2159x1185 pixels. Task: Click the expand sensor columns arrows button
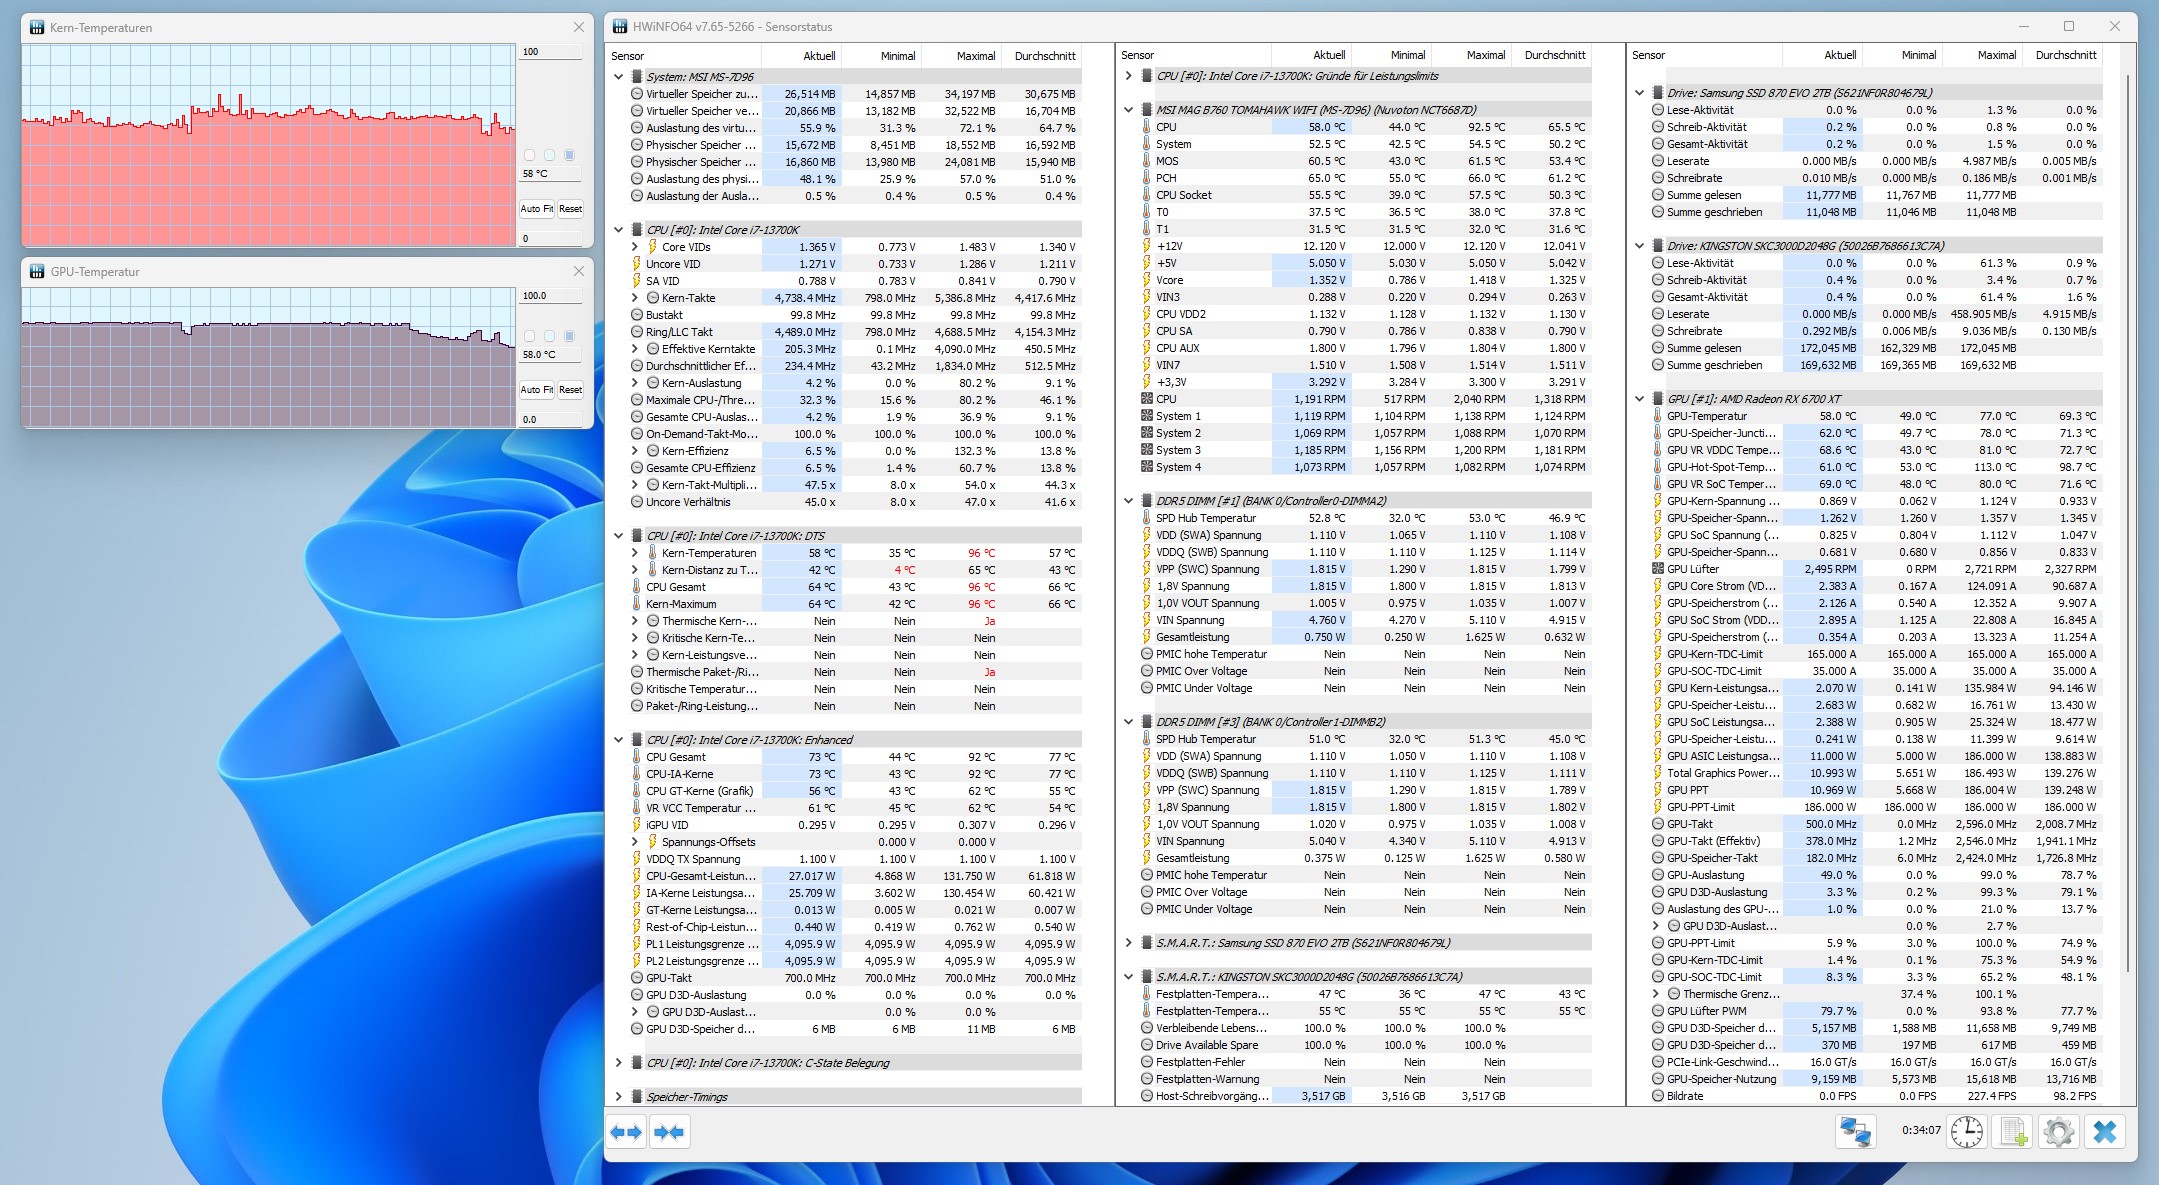[627, 1132]
